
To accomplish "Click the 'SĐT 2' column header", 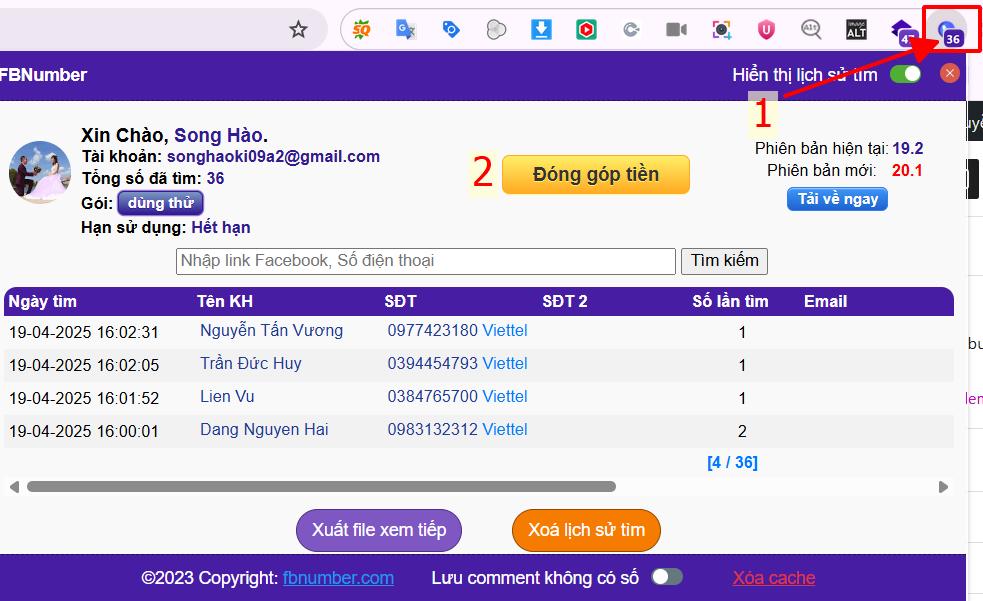I will coord(565,301).
